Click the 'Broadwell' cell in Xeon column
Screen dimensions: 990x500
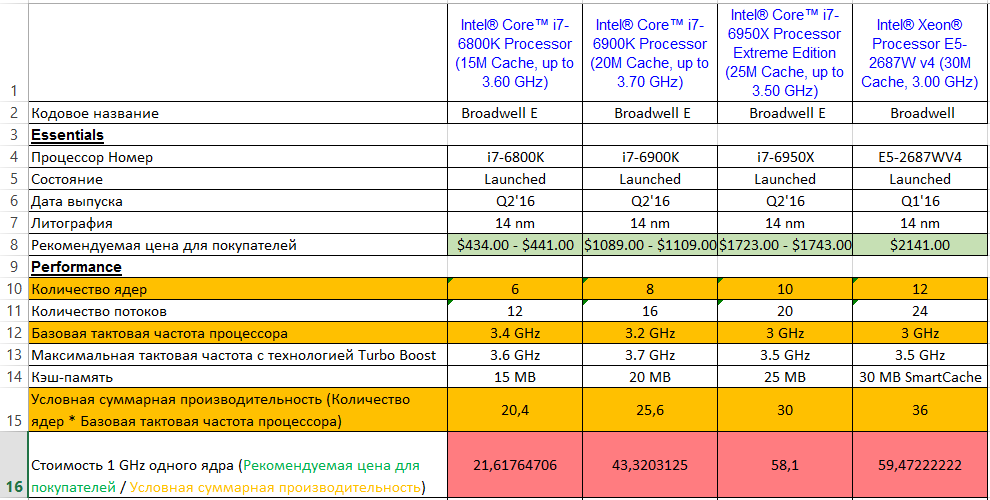coord(920,113)
